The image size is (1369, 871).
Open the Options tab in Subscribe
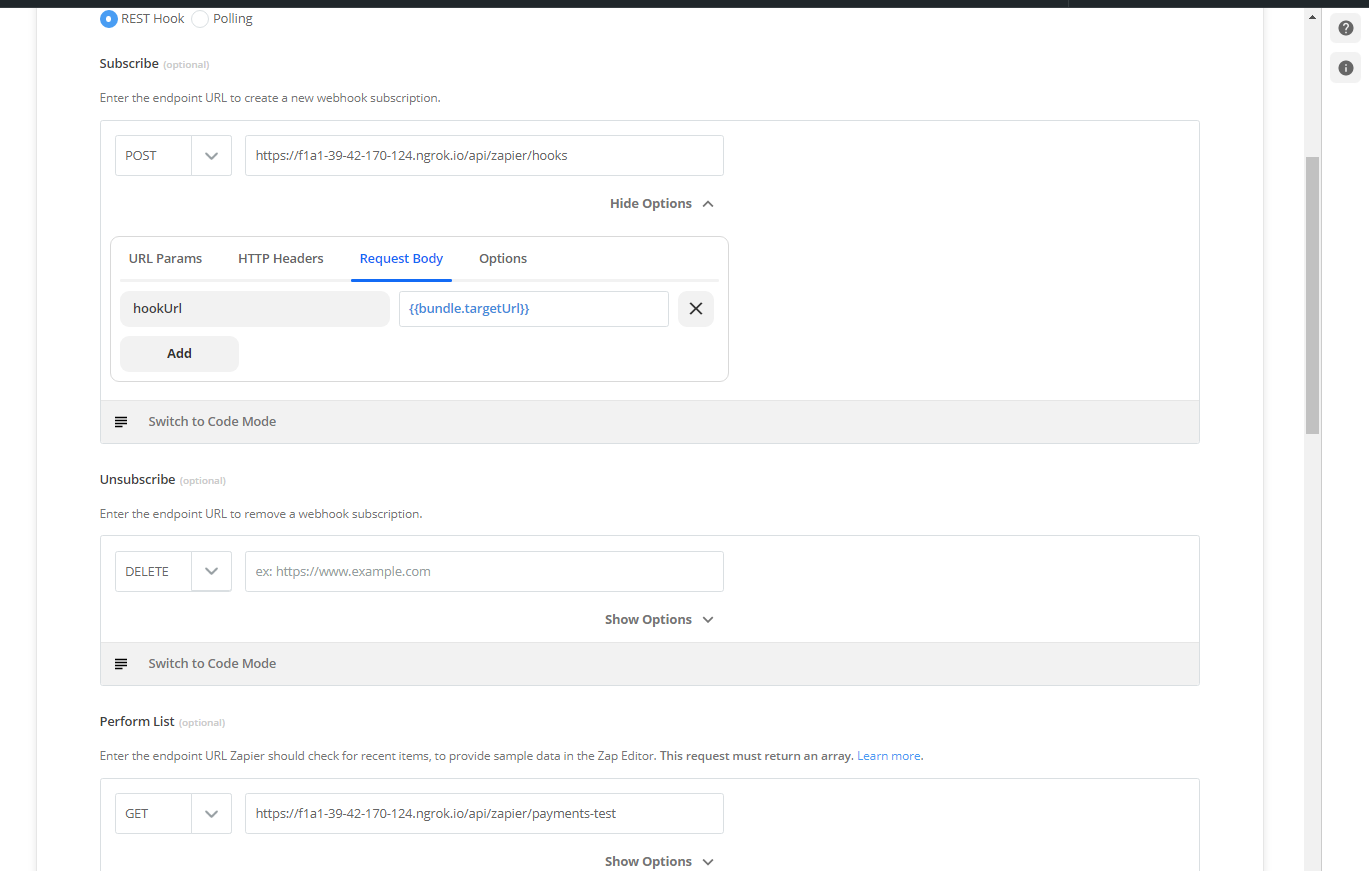(x=503, y=258)
